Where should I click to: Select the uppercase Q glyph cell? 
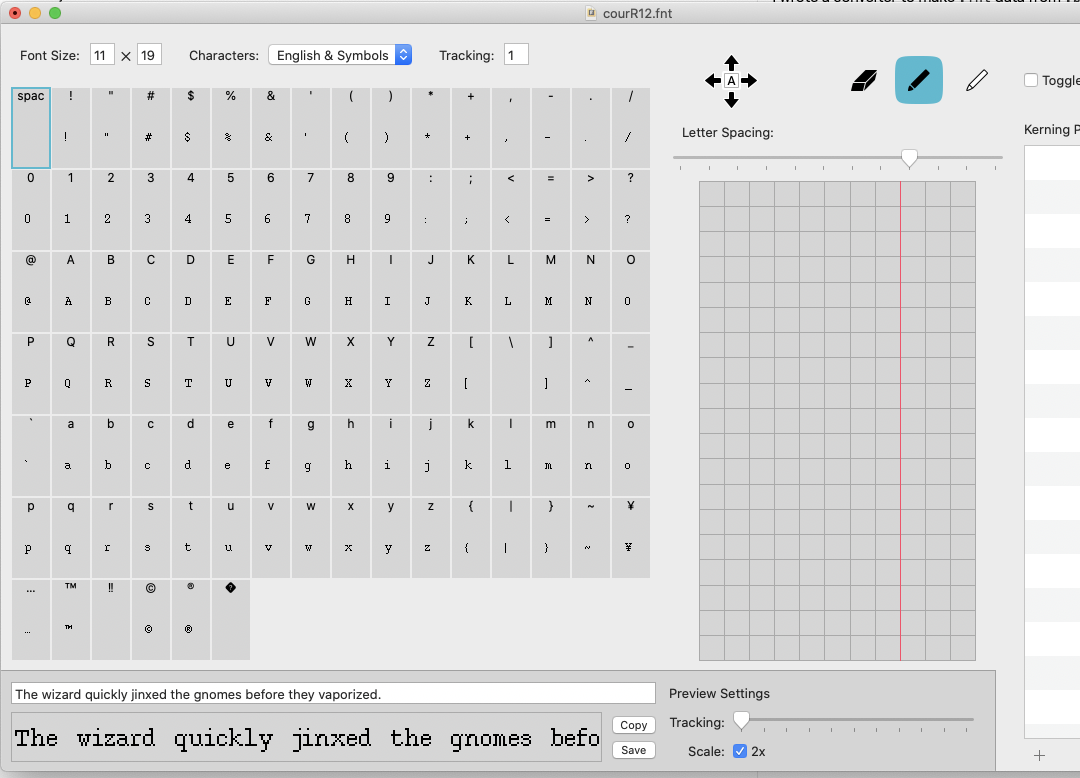(x=70, y=374)
